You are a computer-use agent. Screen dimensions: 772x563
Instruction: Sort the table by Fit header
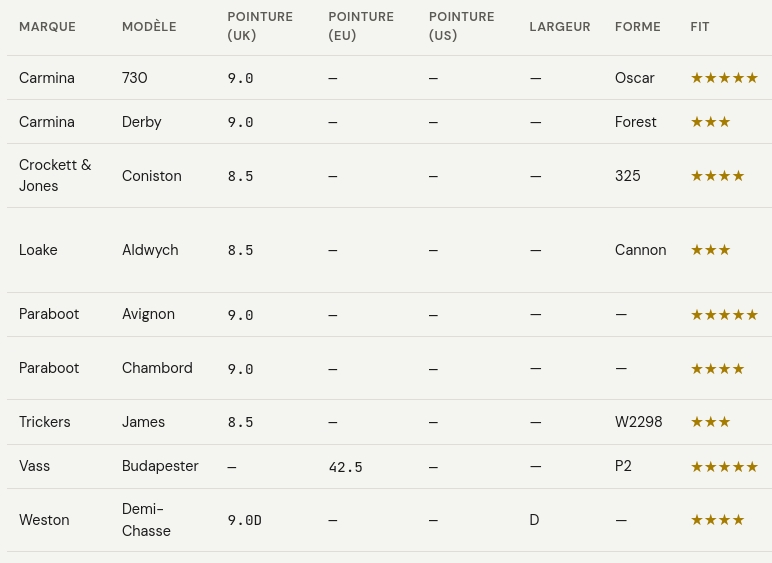tap(699, 27)
